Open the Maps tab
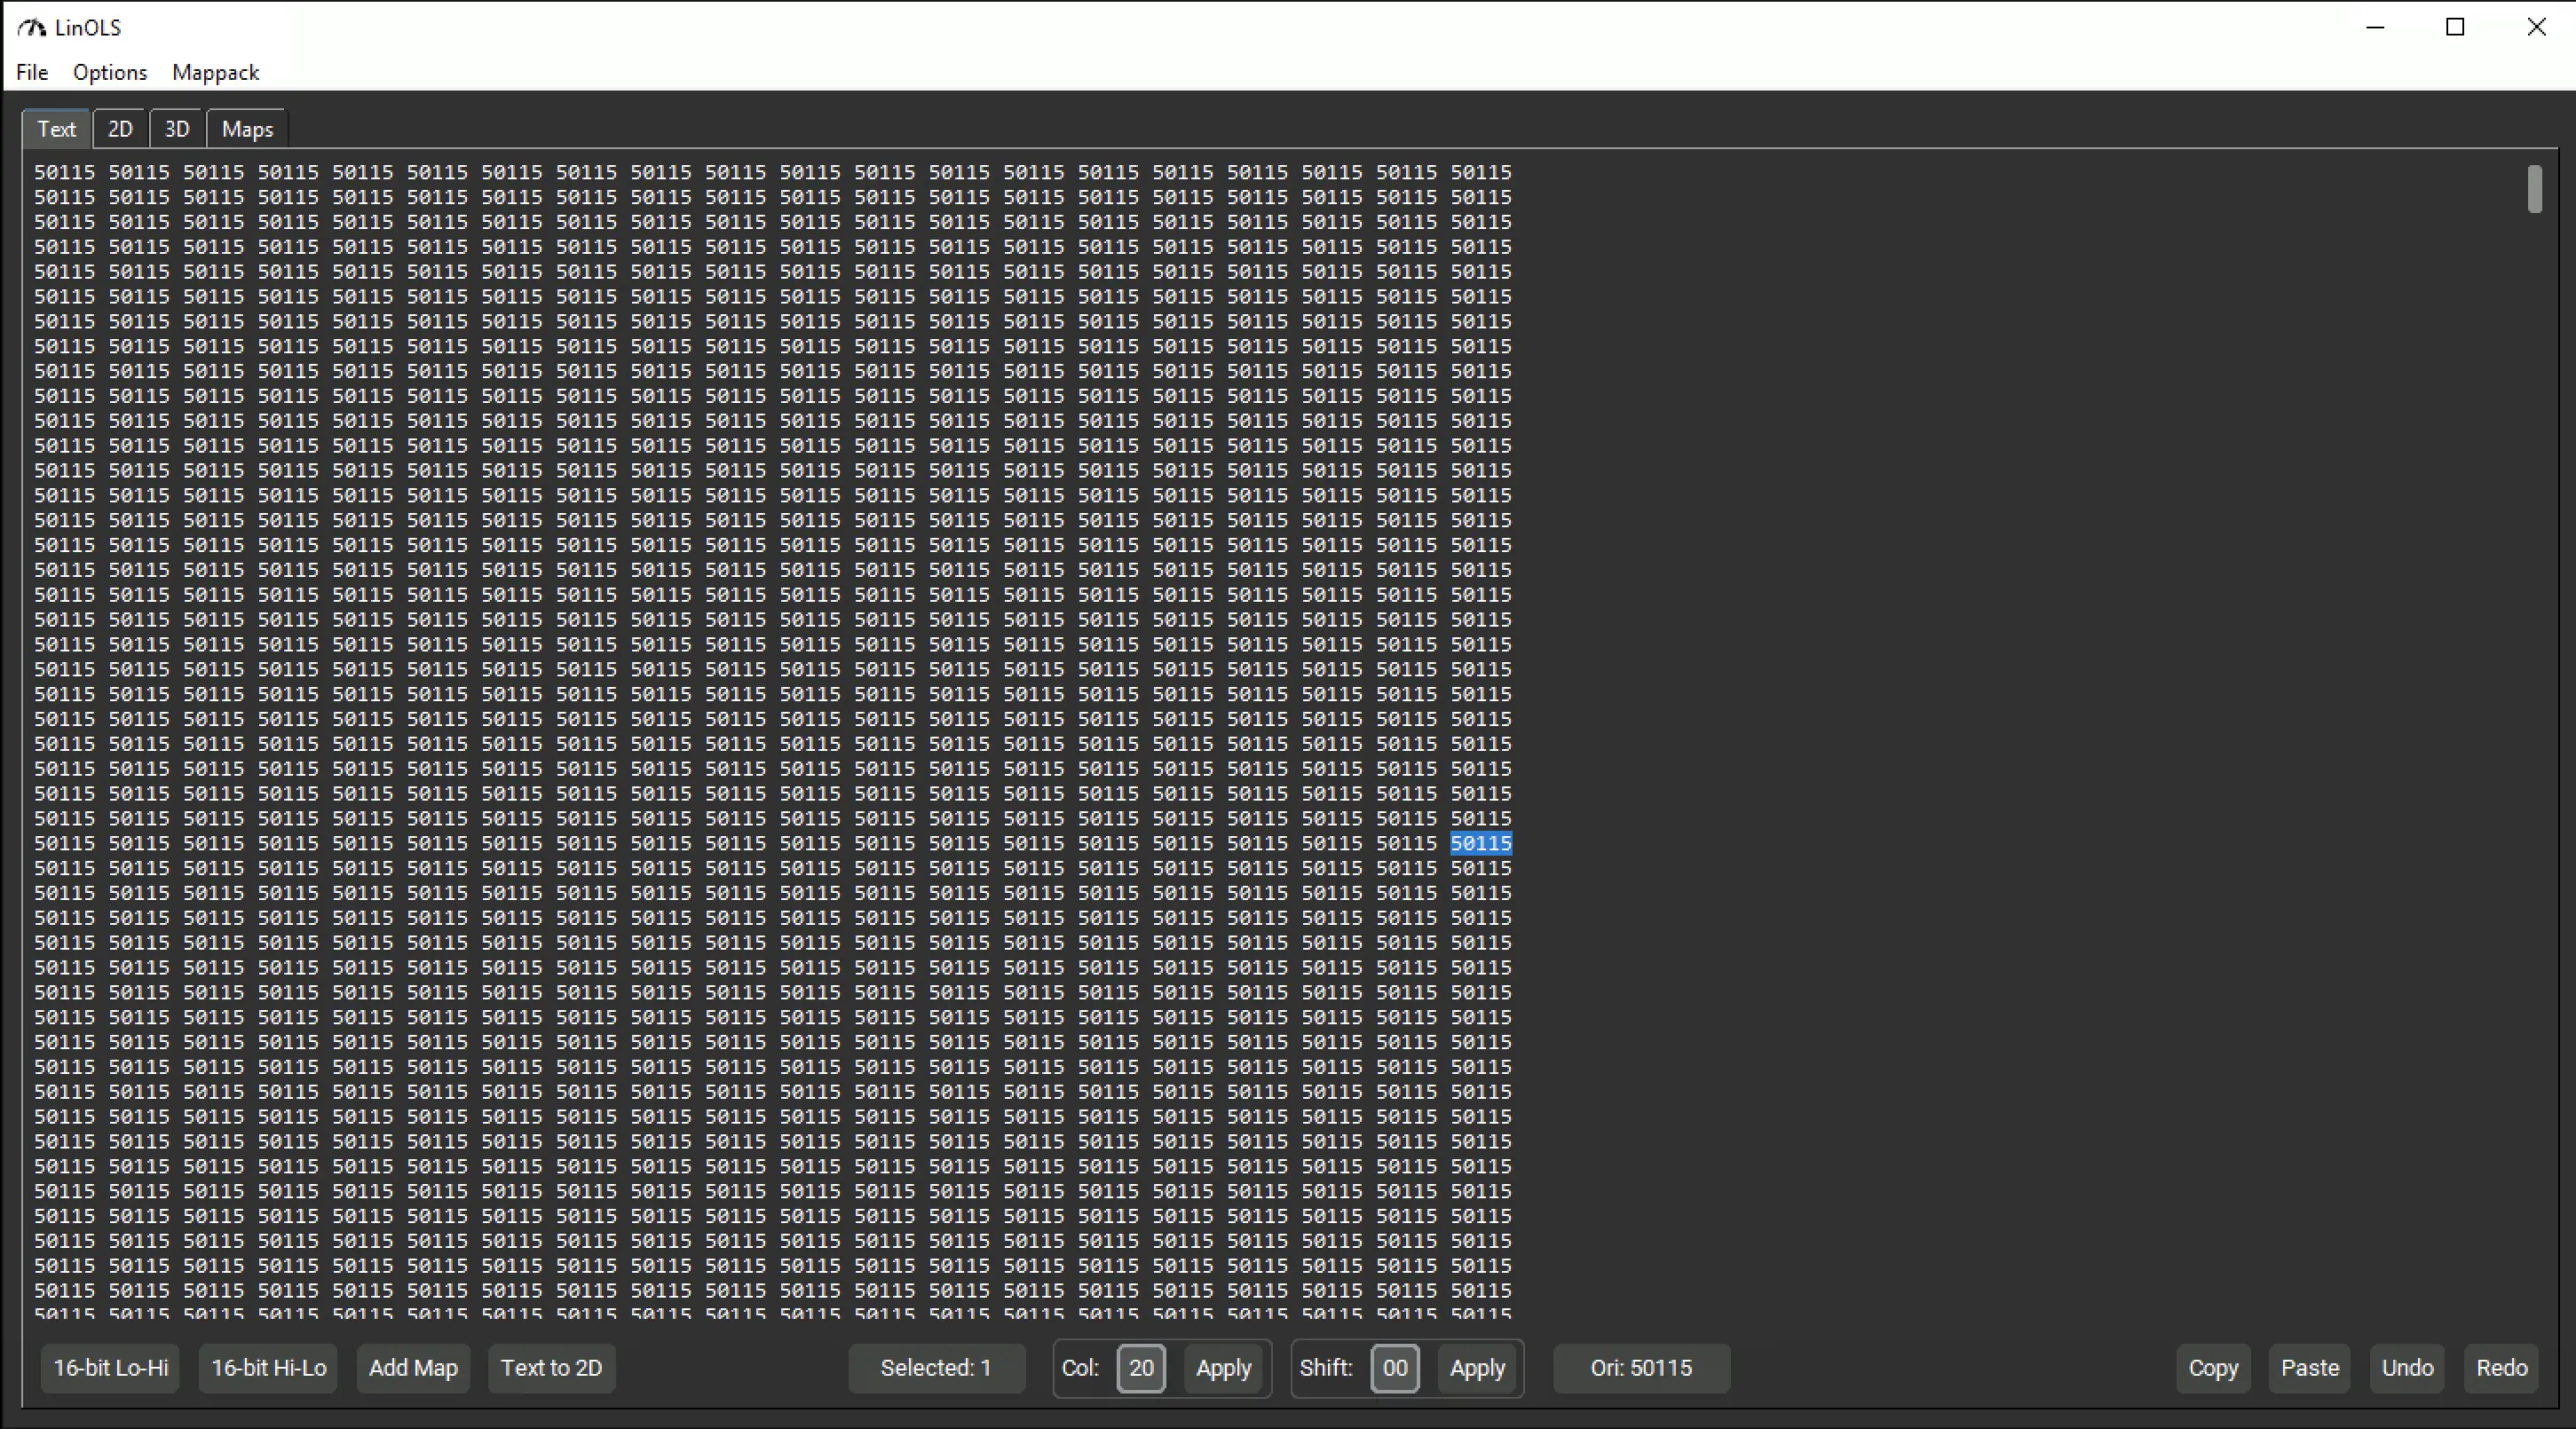Screen dimensions: 2576x1429 point(247,129)
